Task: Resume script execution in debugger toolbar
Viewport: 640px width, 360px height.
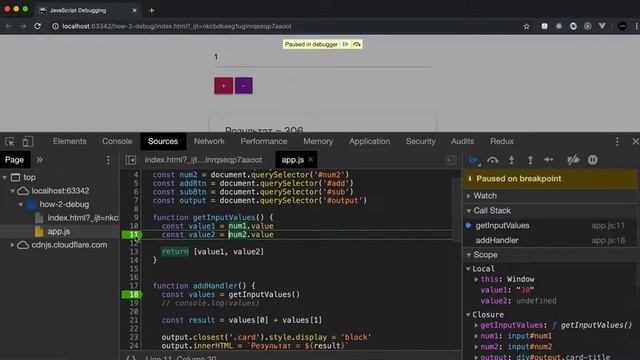Action: 473,160
